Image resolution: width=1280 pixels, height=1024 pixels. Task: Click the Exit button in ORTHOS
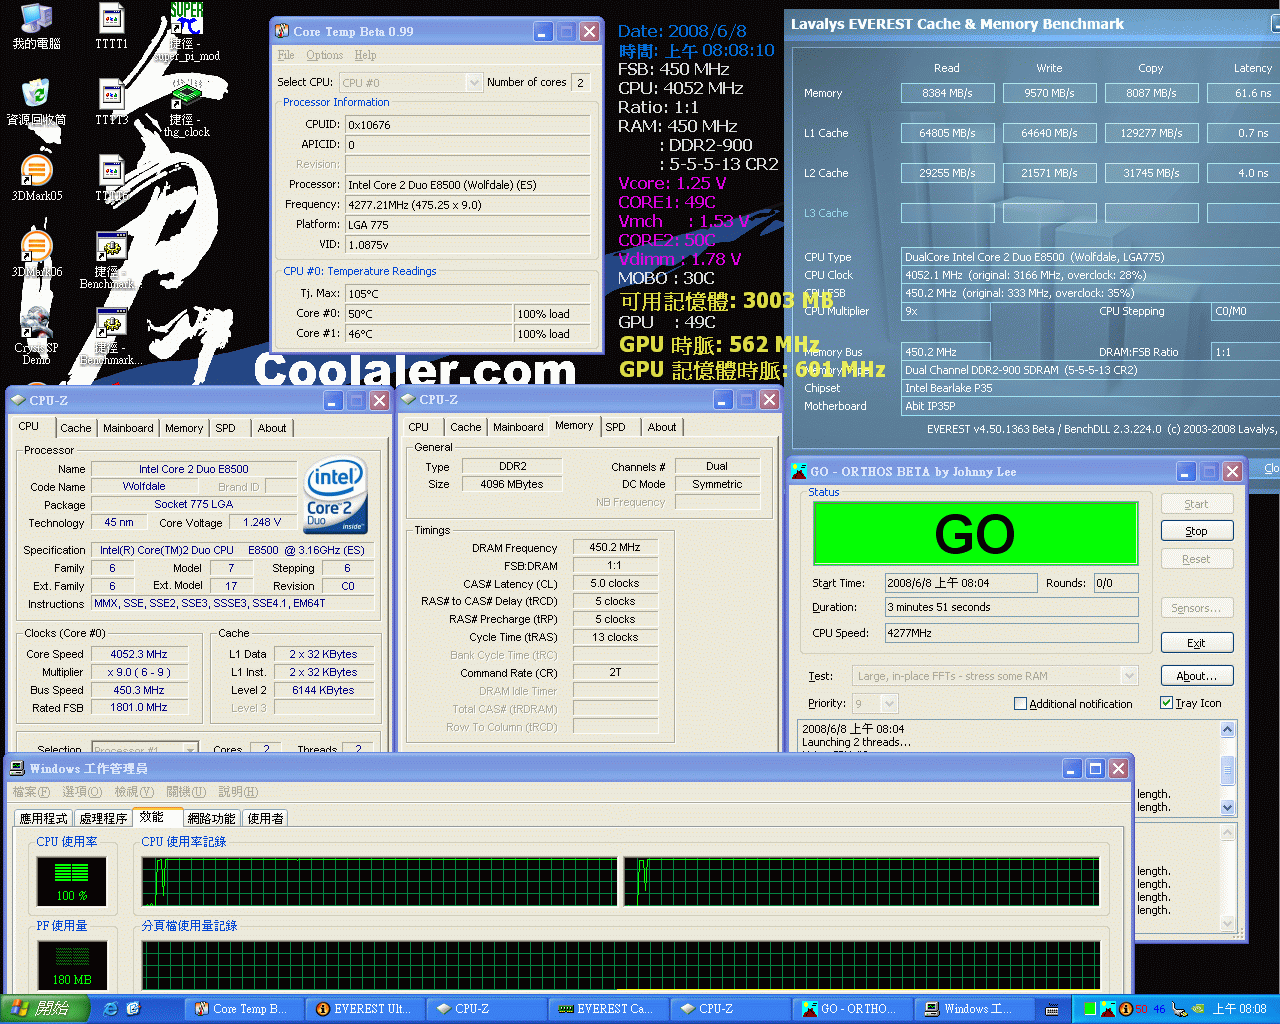pos(1196,643)
